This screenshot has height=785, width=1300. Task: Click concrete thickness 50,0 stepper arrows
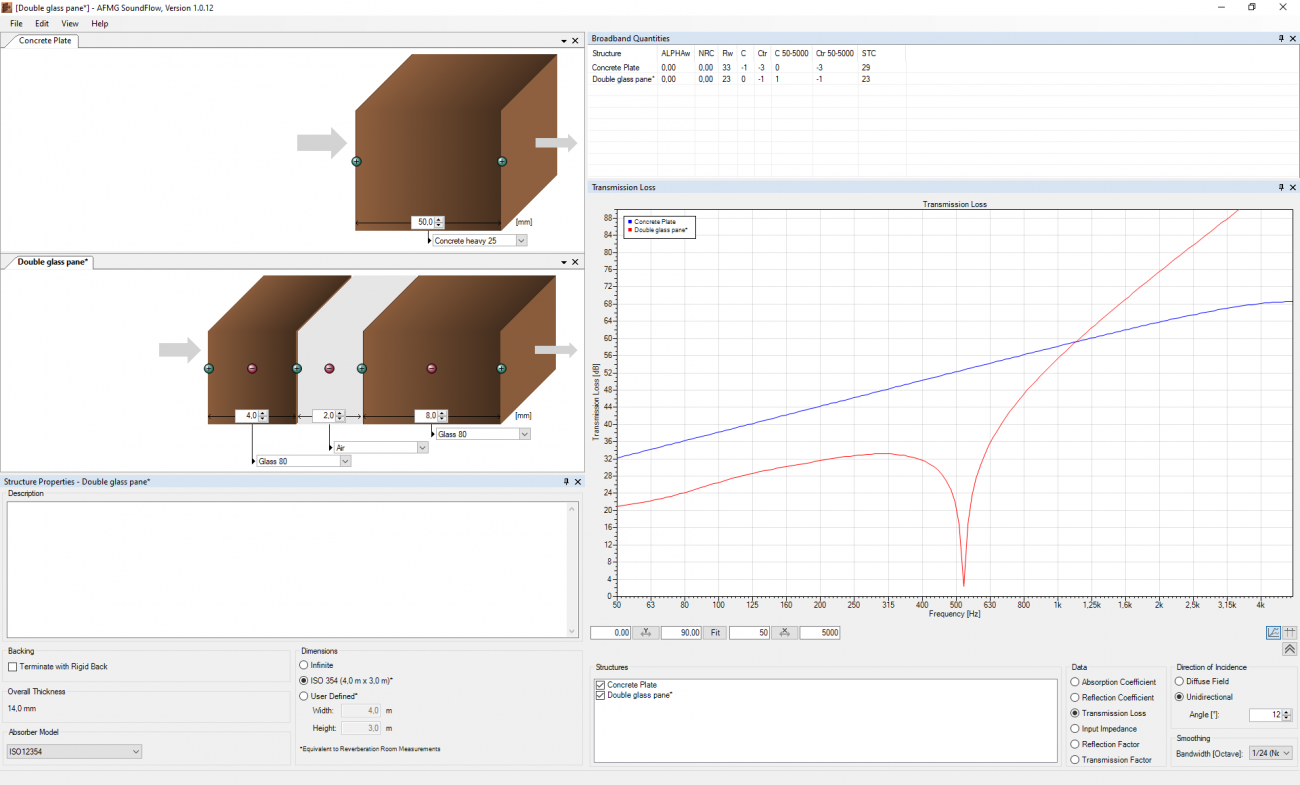tap(439, 222)
